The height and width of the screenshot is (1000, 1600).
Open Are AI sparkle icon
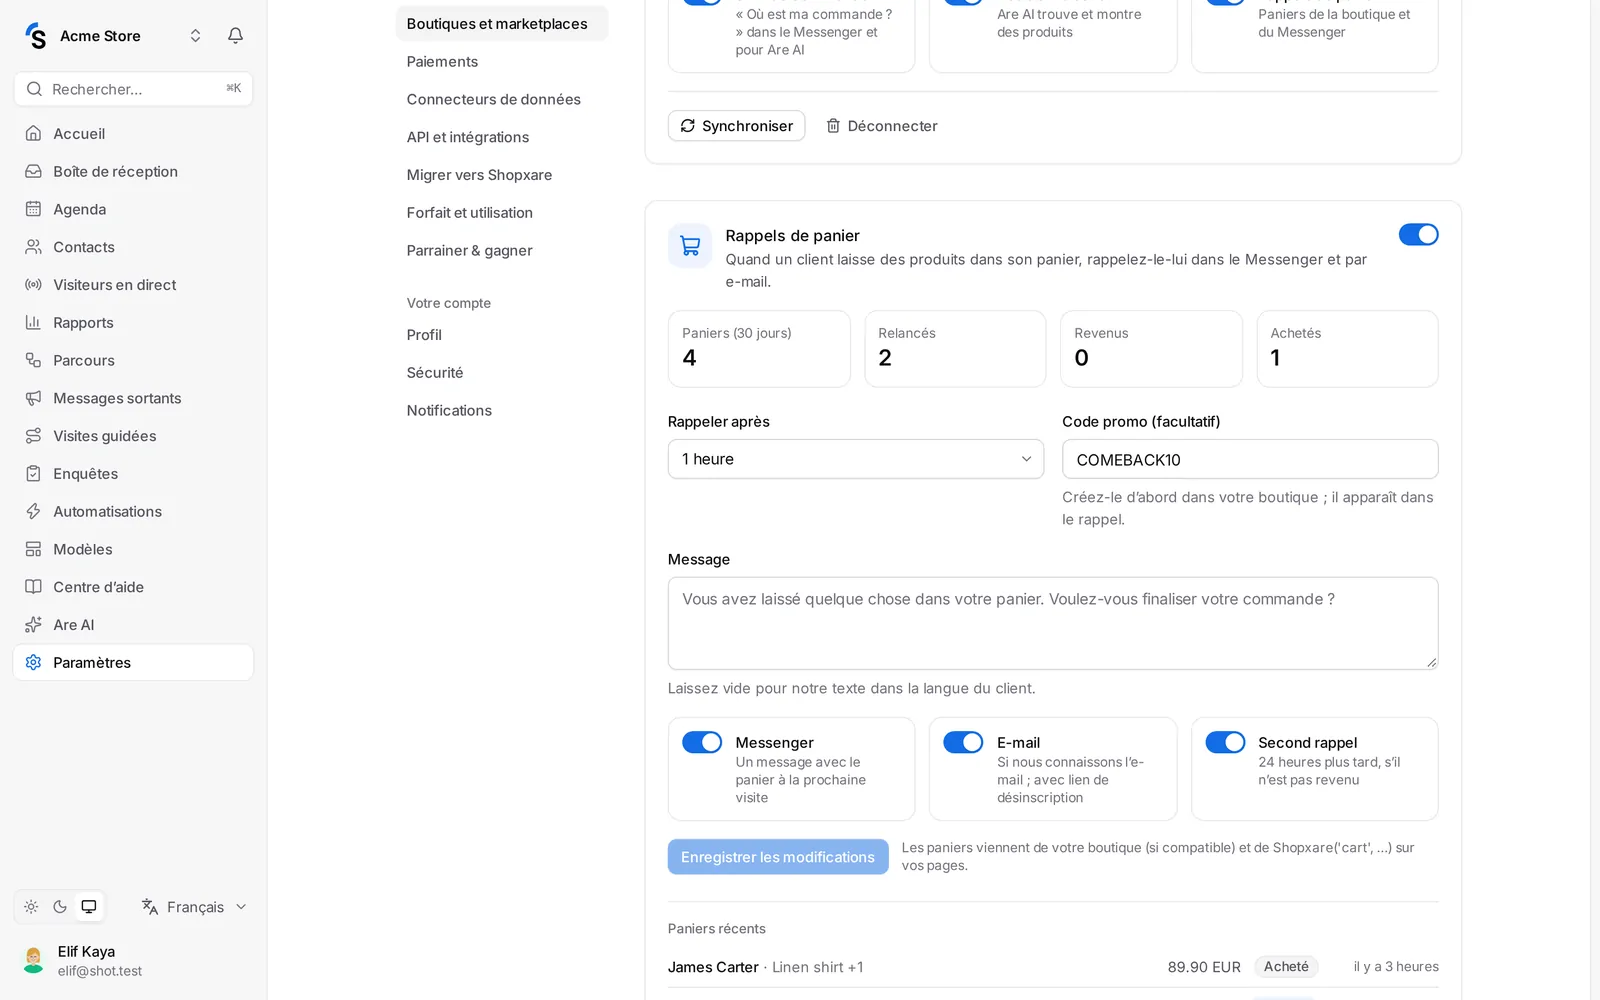tap(33, 625)
